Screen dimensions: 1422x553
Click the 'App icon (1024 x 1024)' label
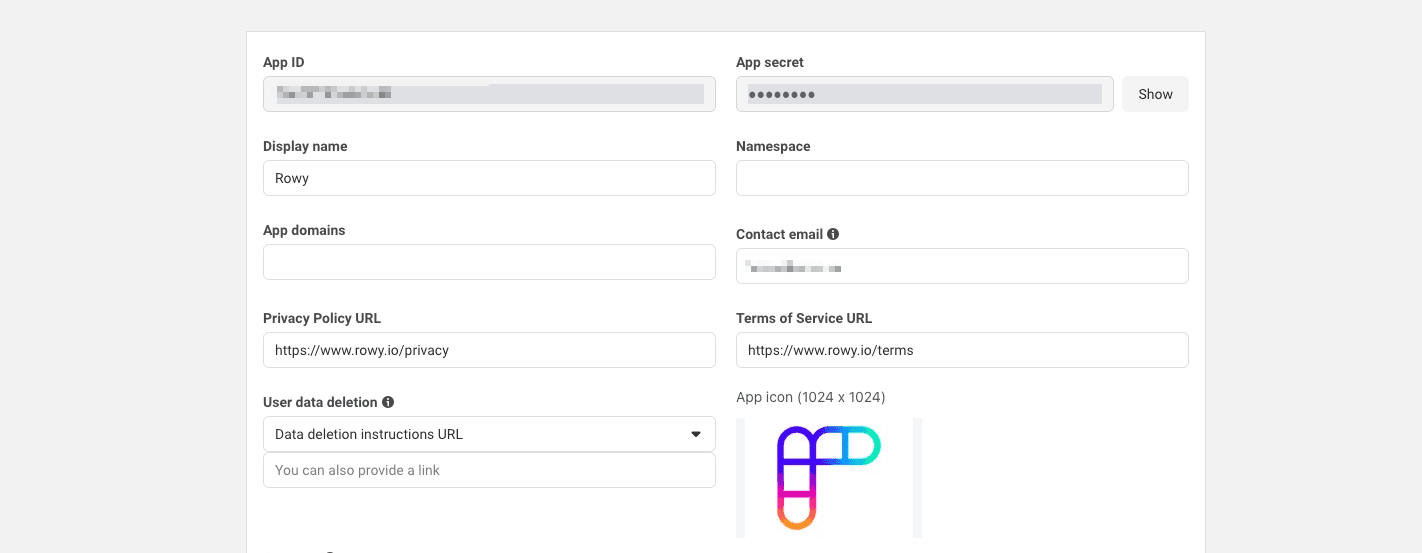click(x=810, y=397)
